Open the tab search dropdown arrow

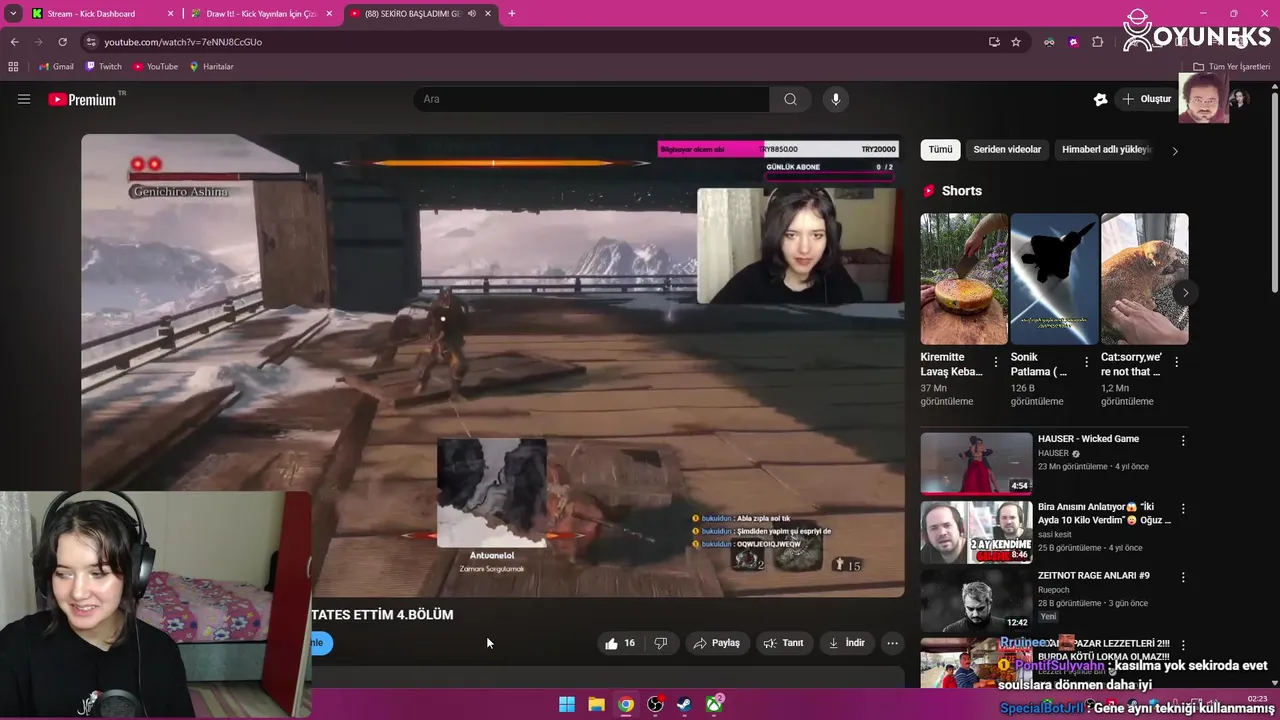click(x=13, y=14)
